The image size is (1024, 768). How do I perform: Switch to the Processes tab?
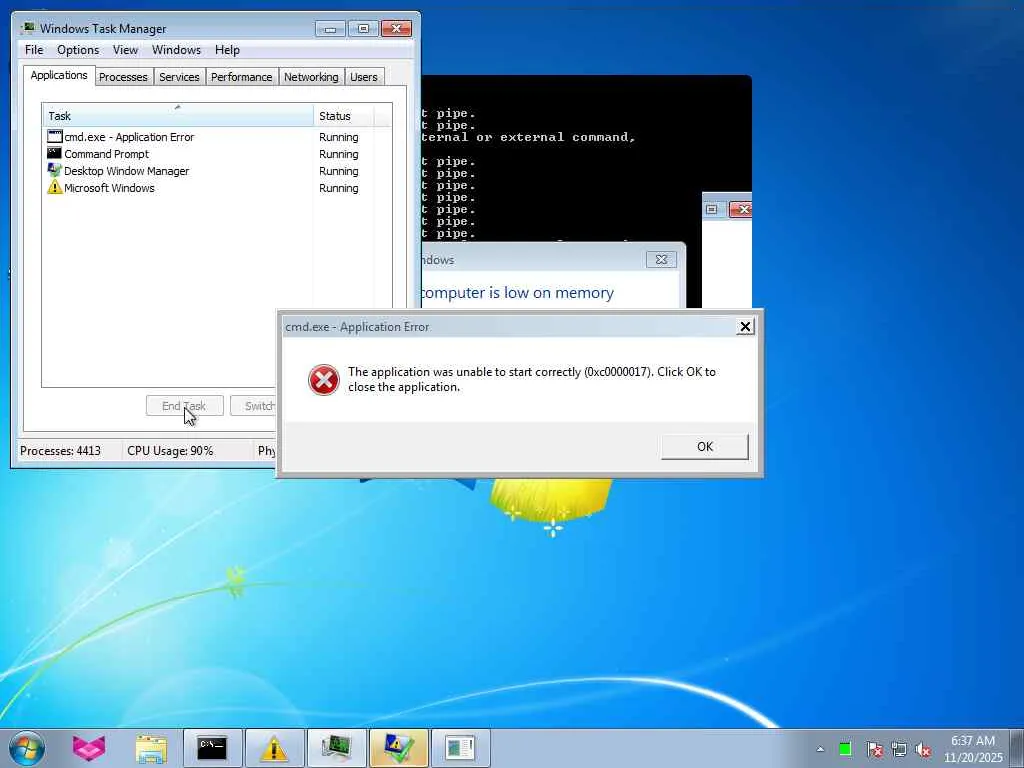(x=123, y=77)
